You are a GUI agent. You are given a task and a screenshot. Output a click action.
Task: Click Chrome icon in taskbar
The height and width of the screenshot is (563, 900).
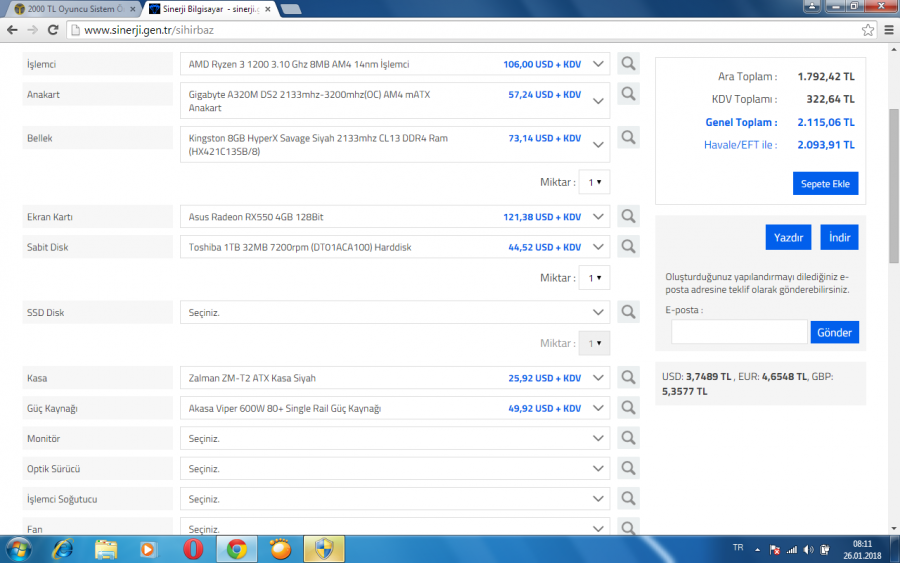click(x=236, y=550)
